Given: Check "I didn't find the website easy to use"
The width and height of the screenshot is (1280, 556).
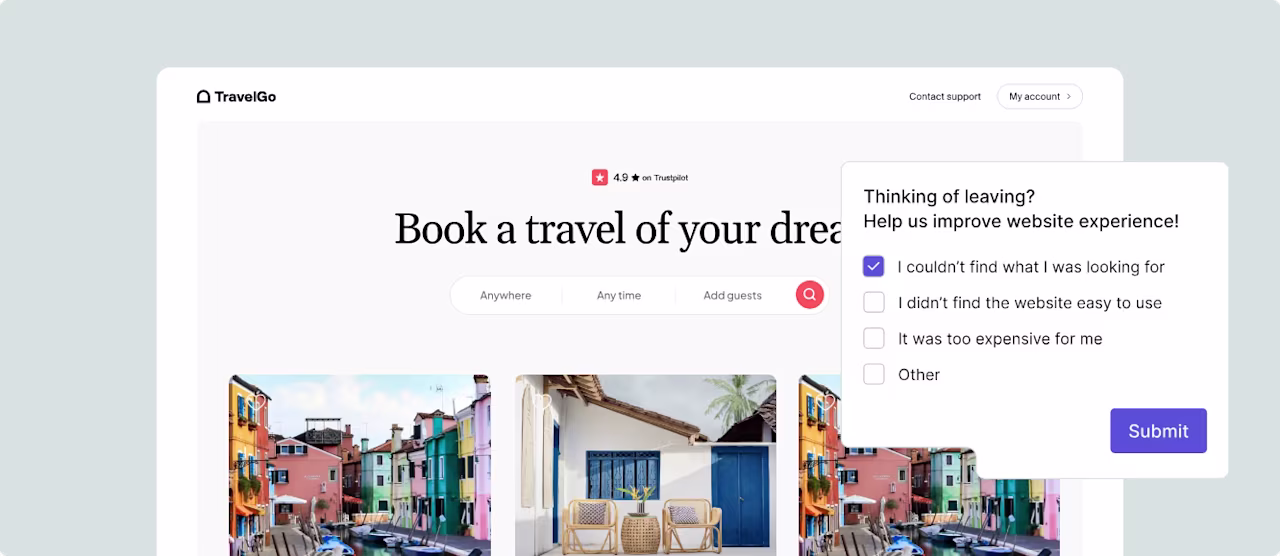Looking at the screenshot, I should pyautogui.click(x=874, y=302).
